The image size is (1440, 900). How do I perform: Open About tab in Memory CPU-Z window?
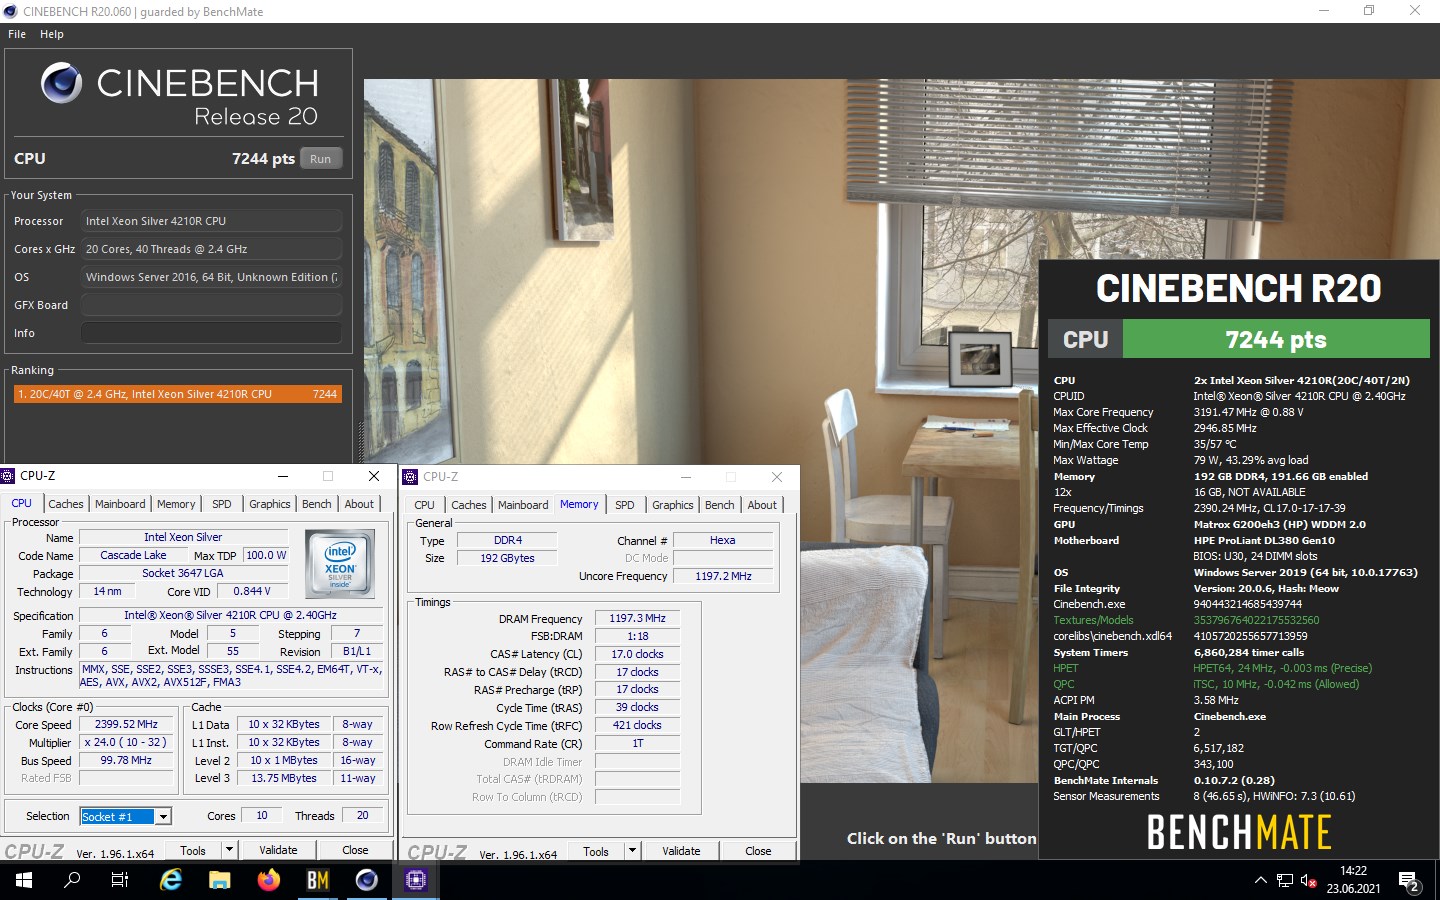(x=762, y=505)
